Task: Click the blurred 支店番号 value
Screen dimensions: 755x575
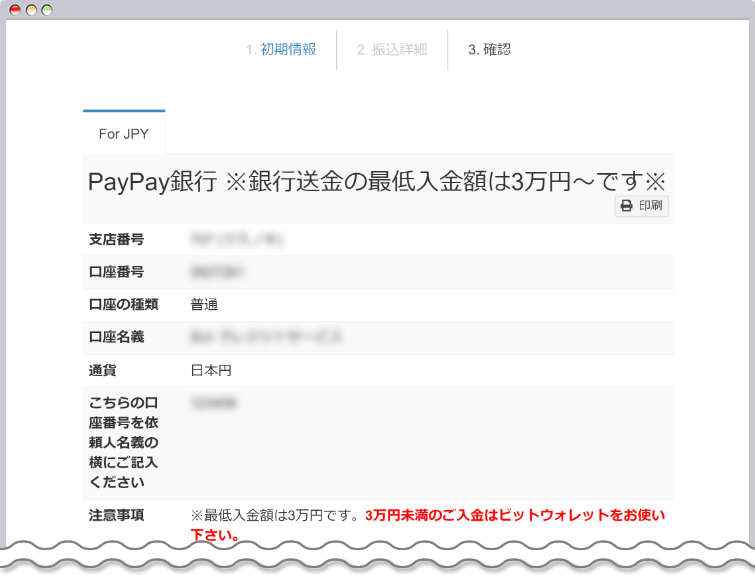Action: pos(237,239)
